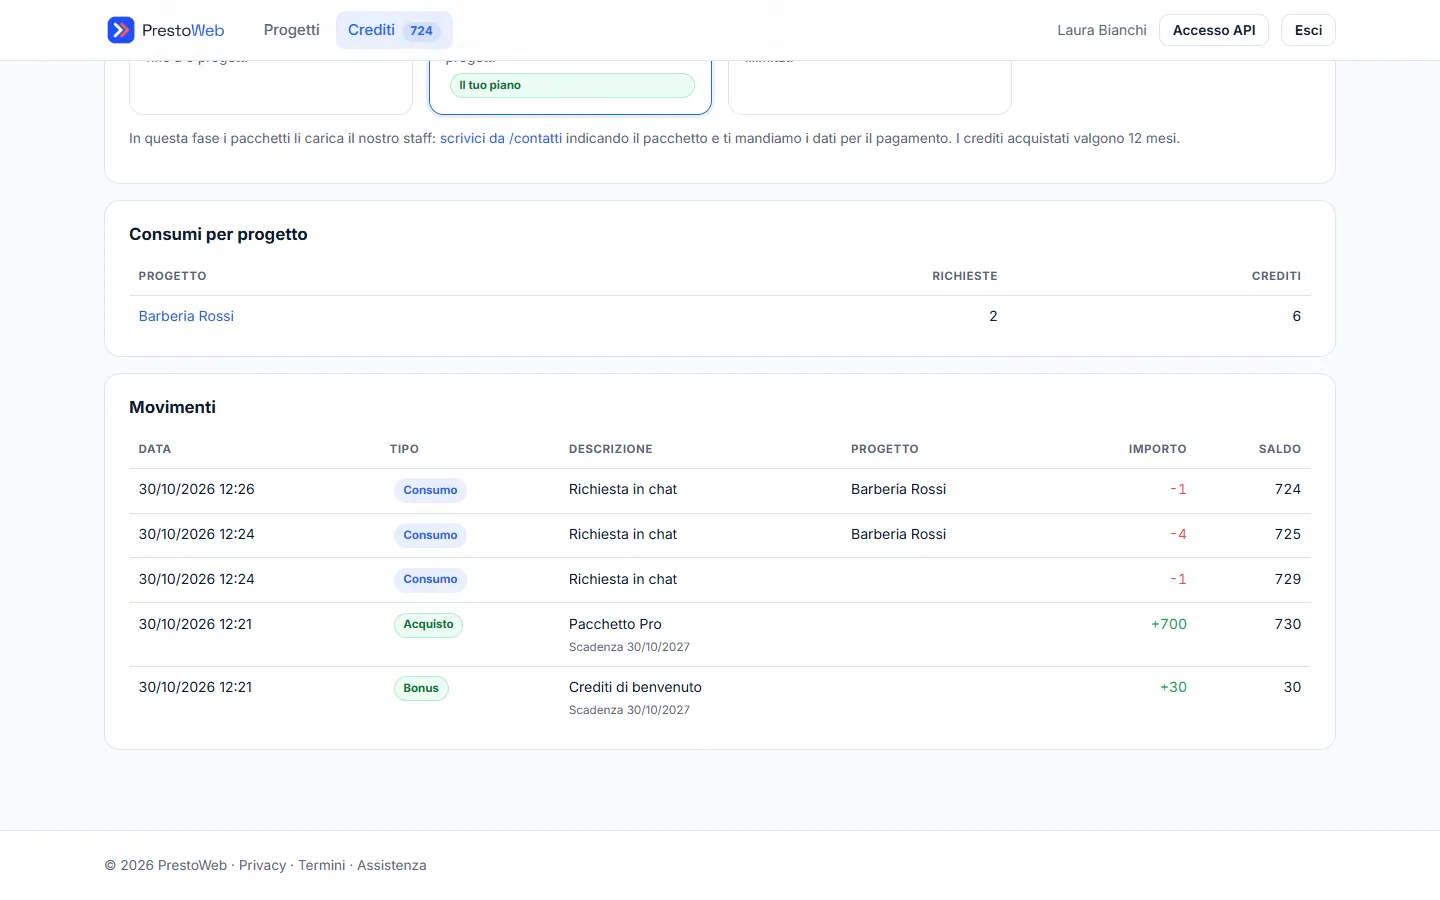Log out with the Esci button
Viewport: 1440px width, 900px height.
coord(1308,30)
